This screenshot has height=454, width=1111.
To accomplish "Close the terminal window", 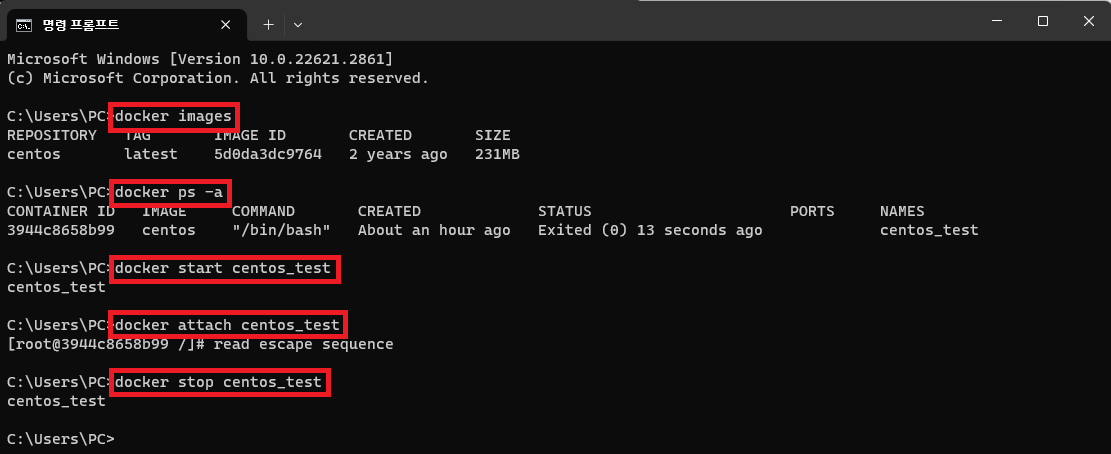I will (x=1088, y=21).
